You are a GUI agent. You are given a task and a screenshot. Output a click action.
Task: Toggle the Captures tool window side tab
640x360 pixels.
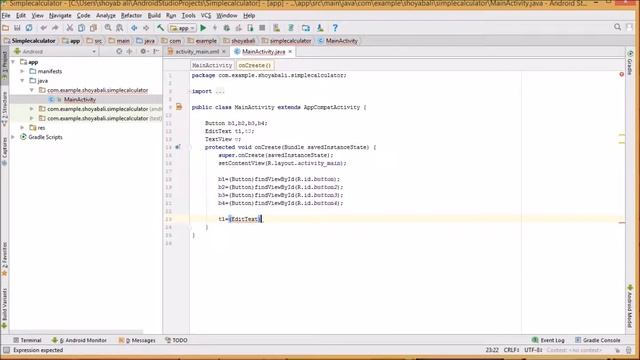click(x=4, y=151)
